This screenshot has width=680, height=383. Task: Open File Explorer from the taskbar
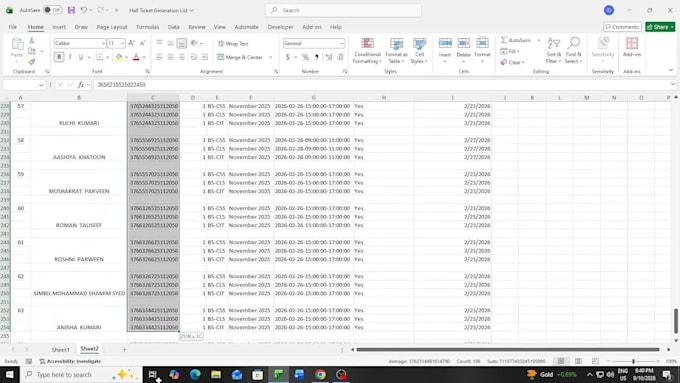tap(216, 374)
